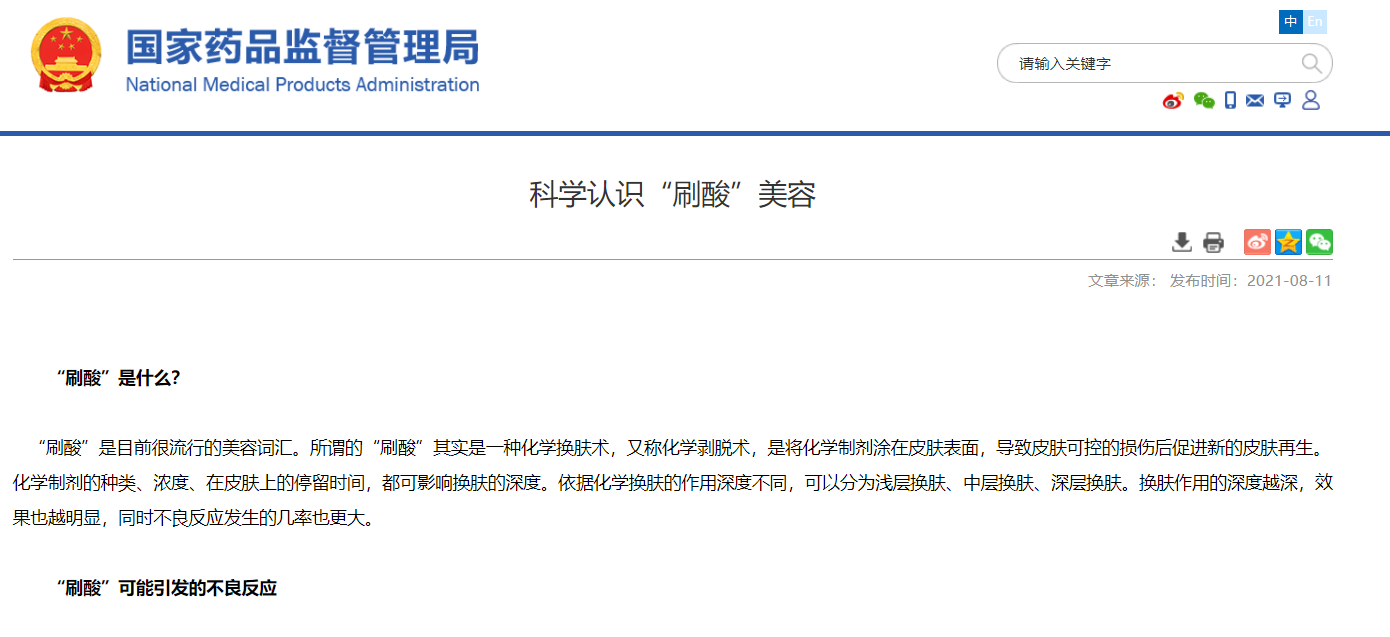Open the user account icon

pos(1311,101)
